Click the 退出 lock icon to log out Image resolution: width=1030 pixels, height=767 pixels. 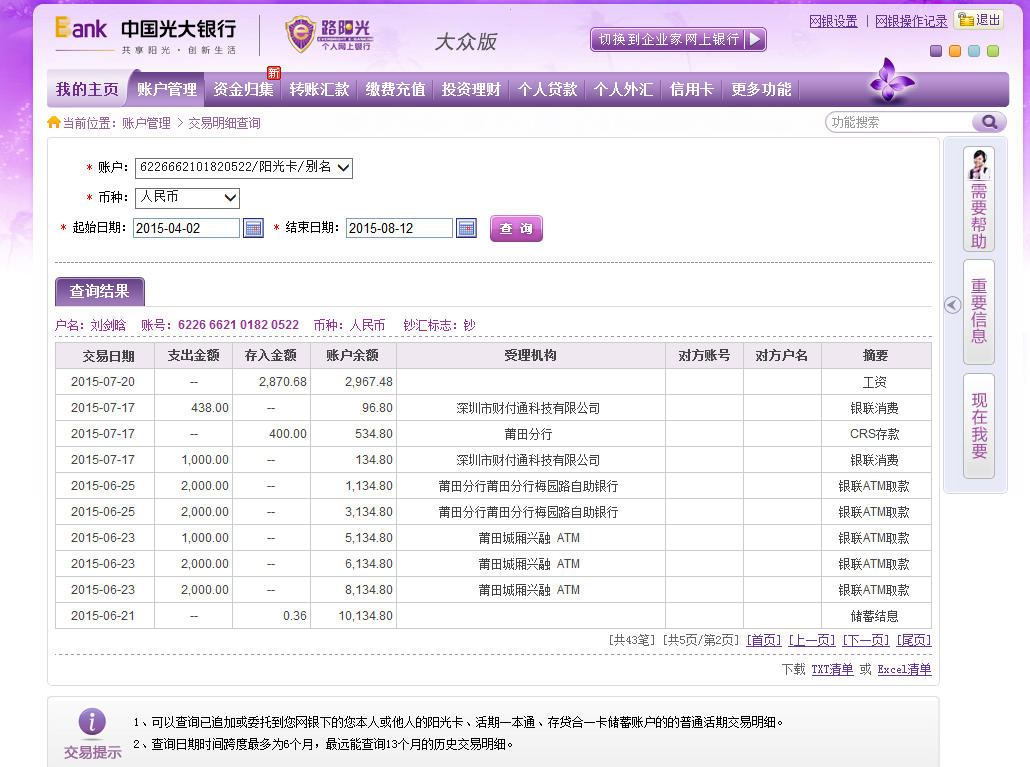pos(966,19)
